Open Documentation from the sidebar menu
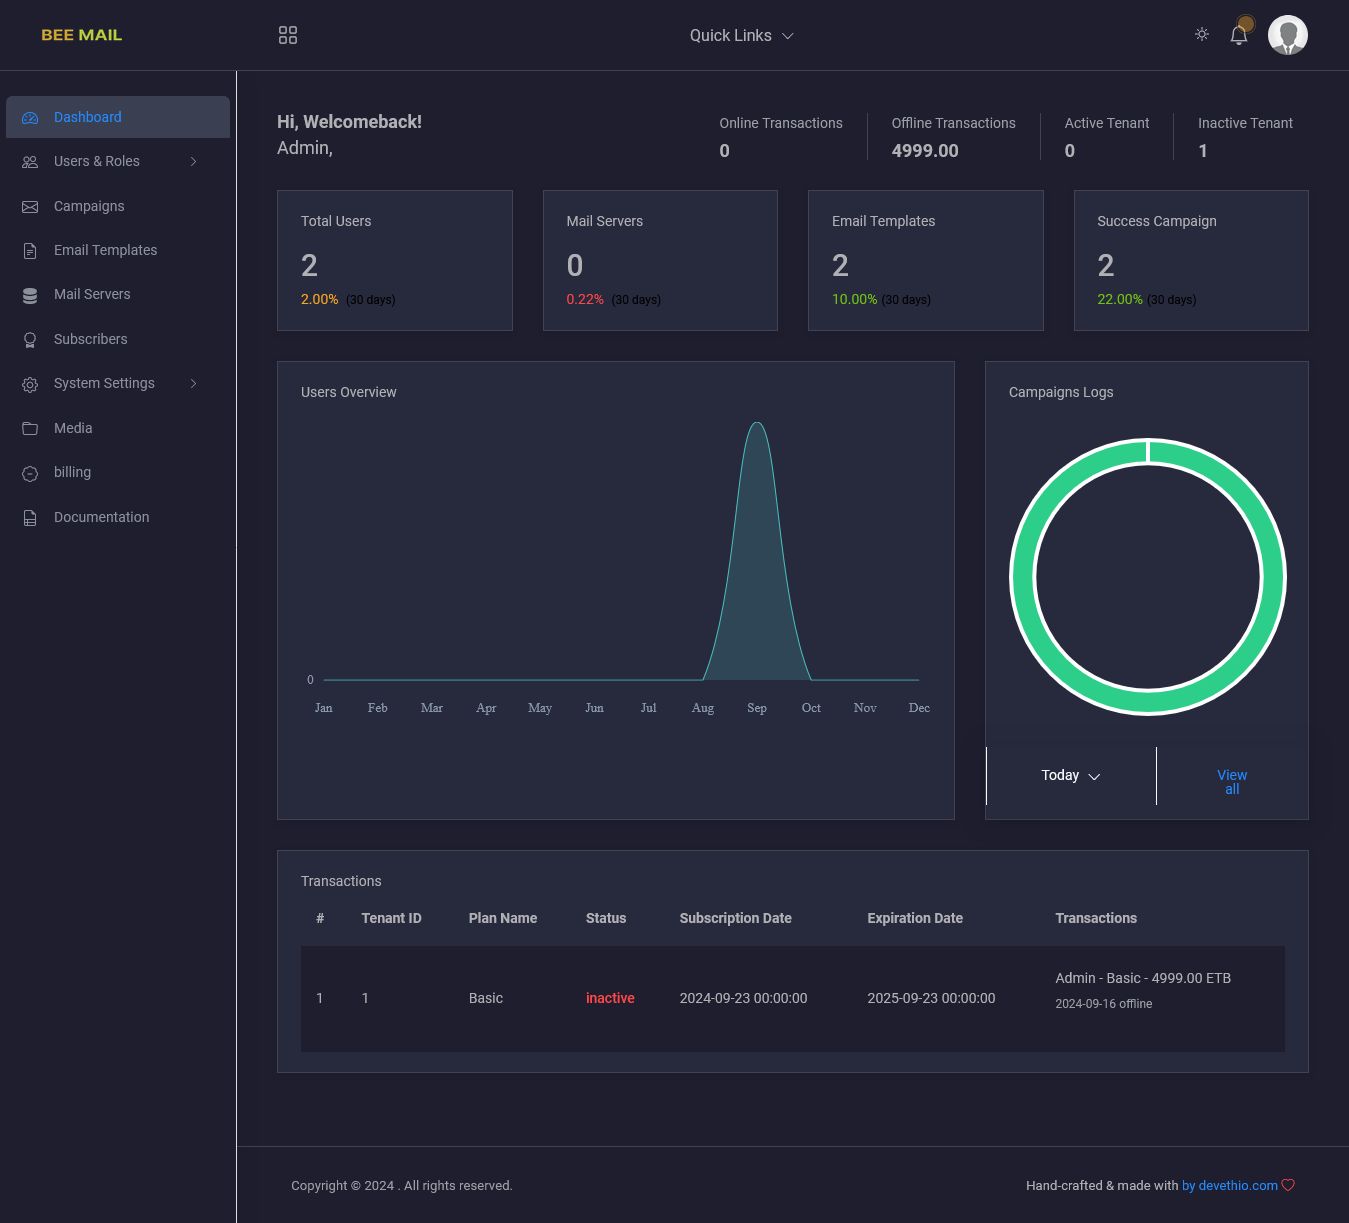The height and width of the screenshot is (1223, 1349). (101, 517)
